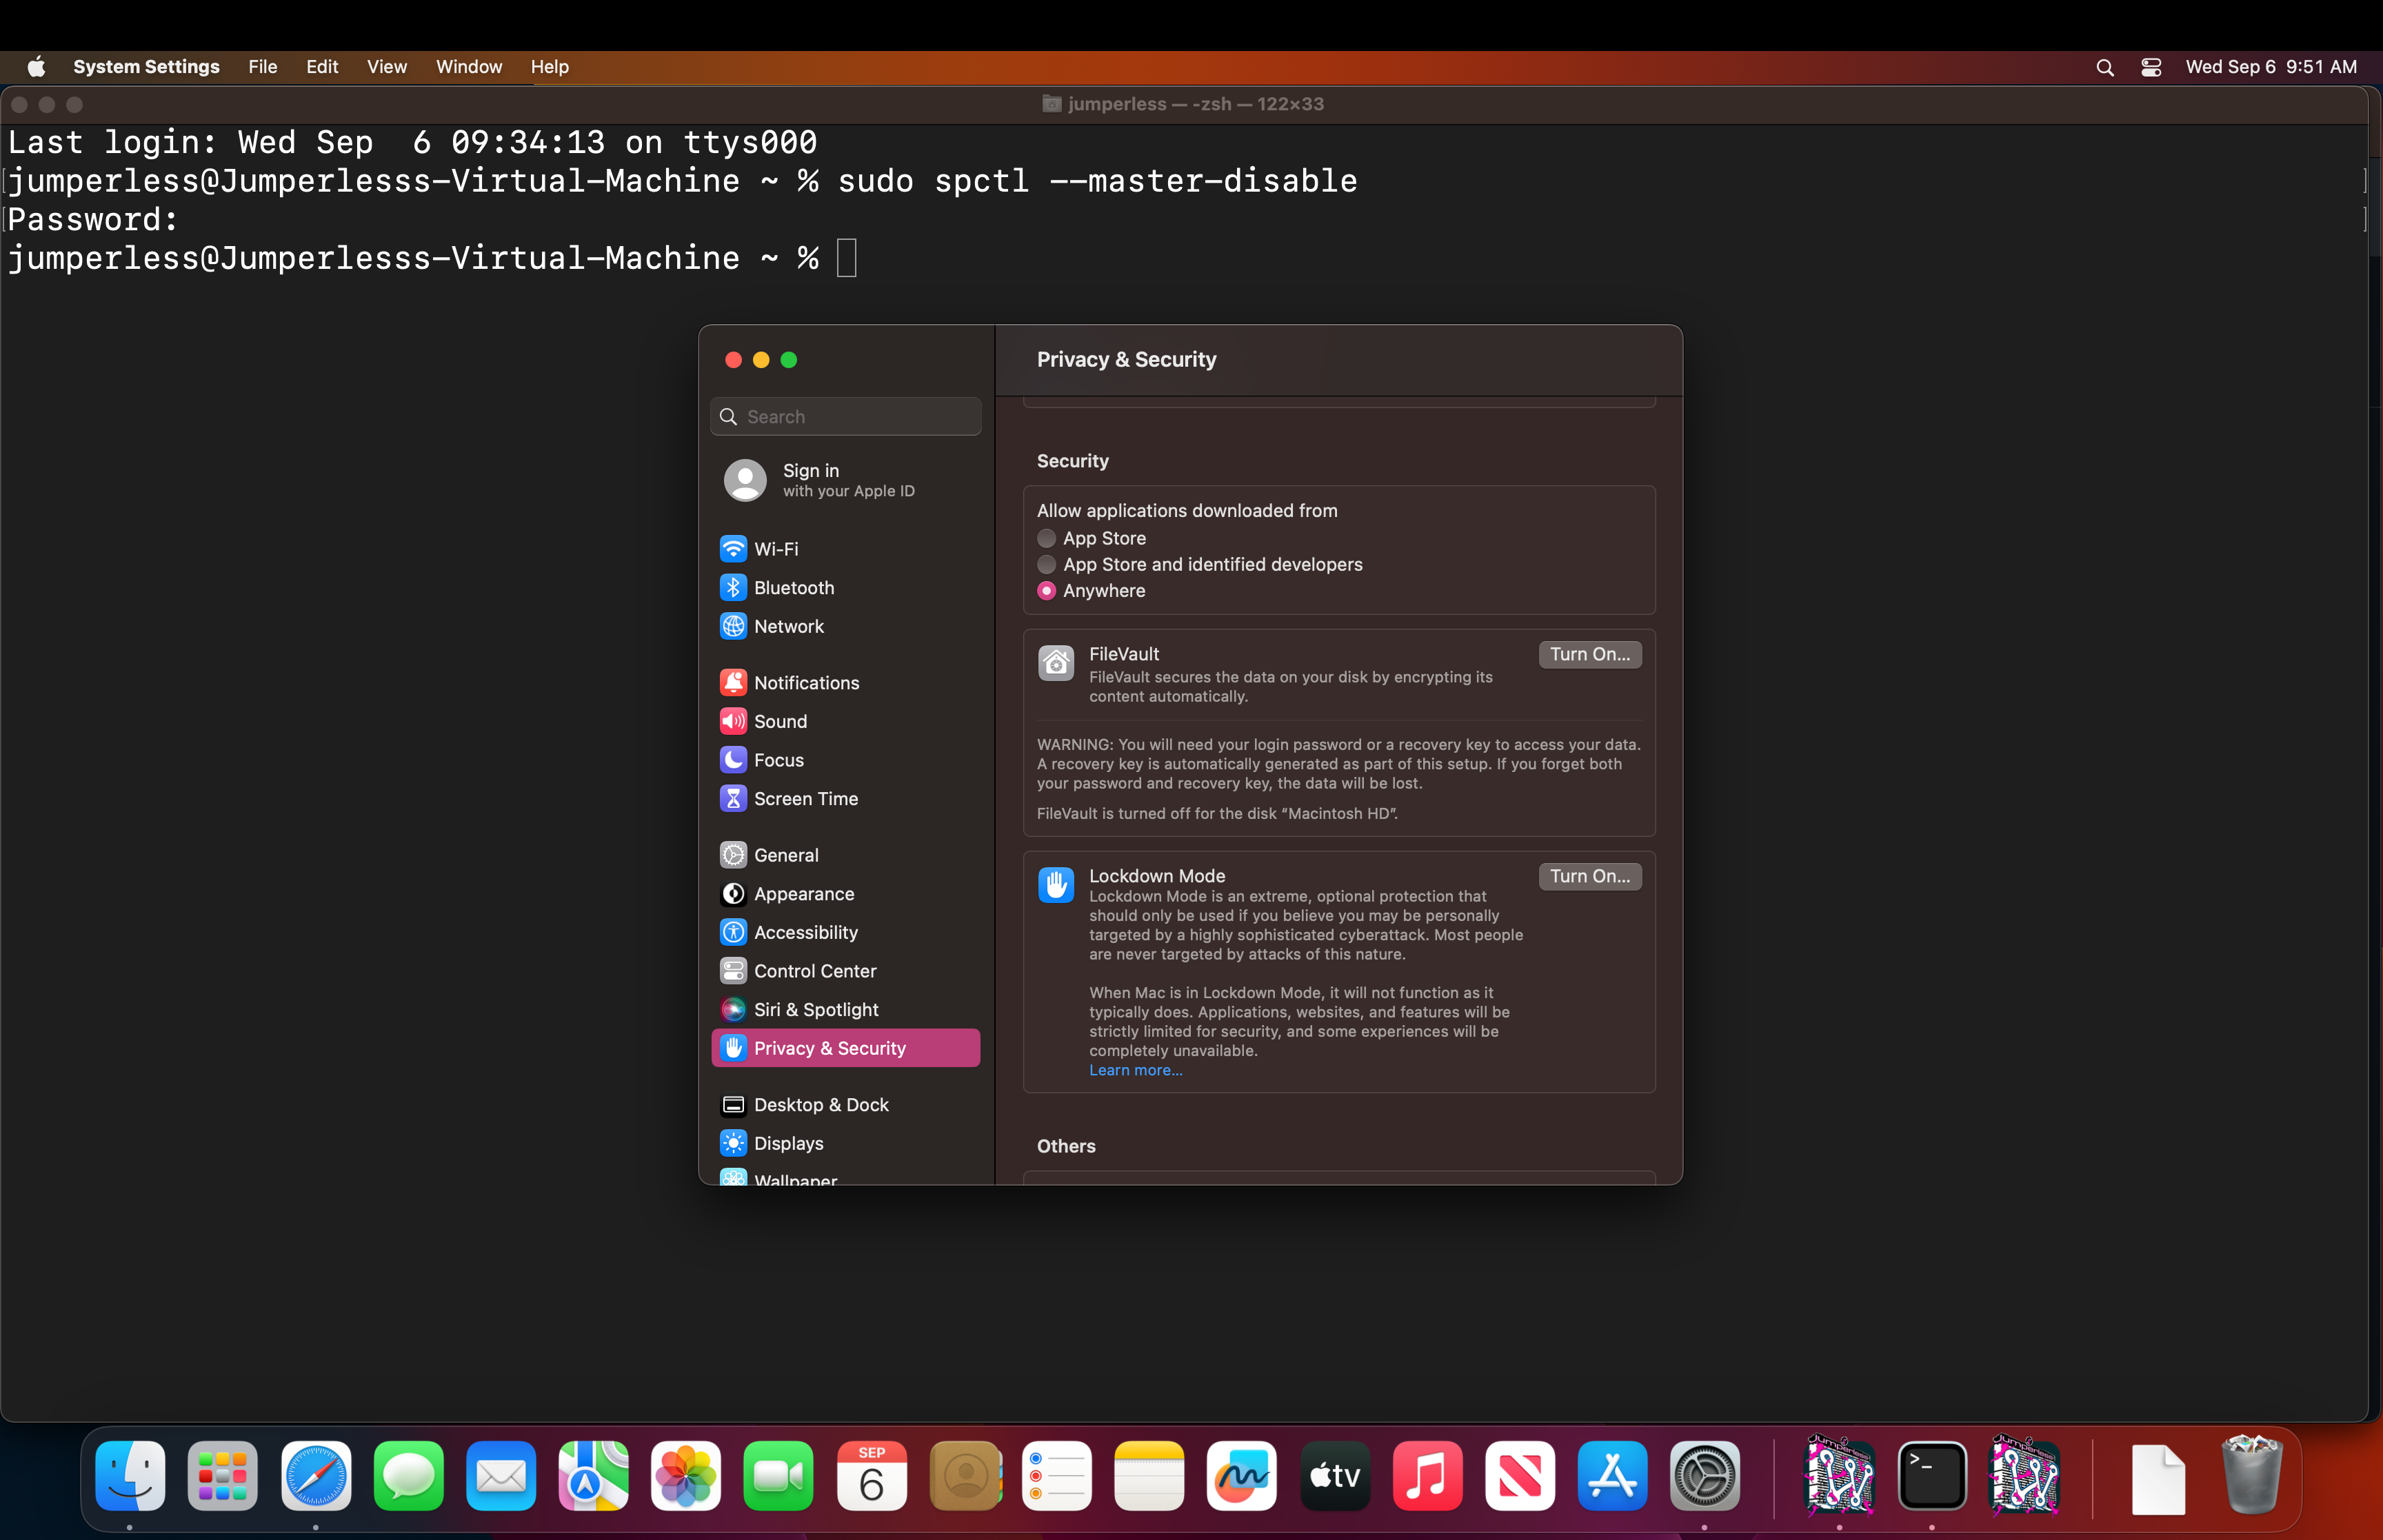Image resolution: width=2383 pixels, height=1540 pixels.
Task: Click Turn On for FileVault
Action: 1589,654
